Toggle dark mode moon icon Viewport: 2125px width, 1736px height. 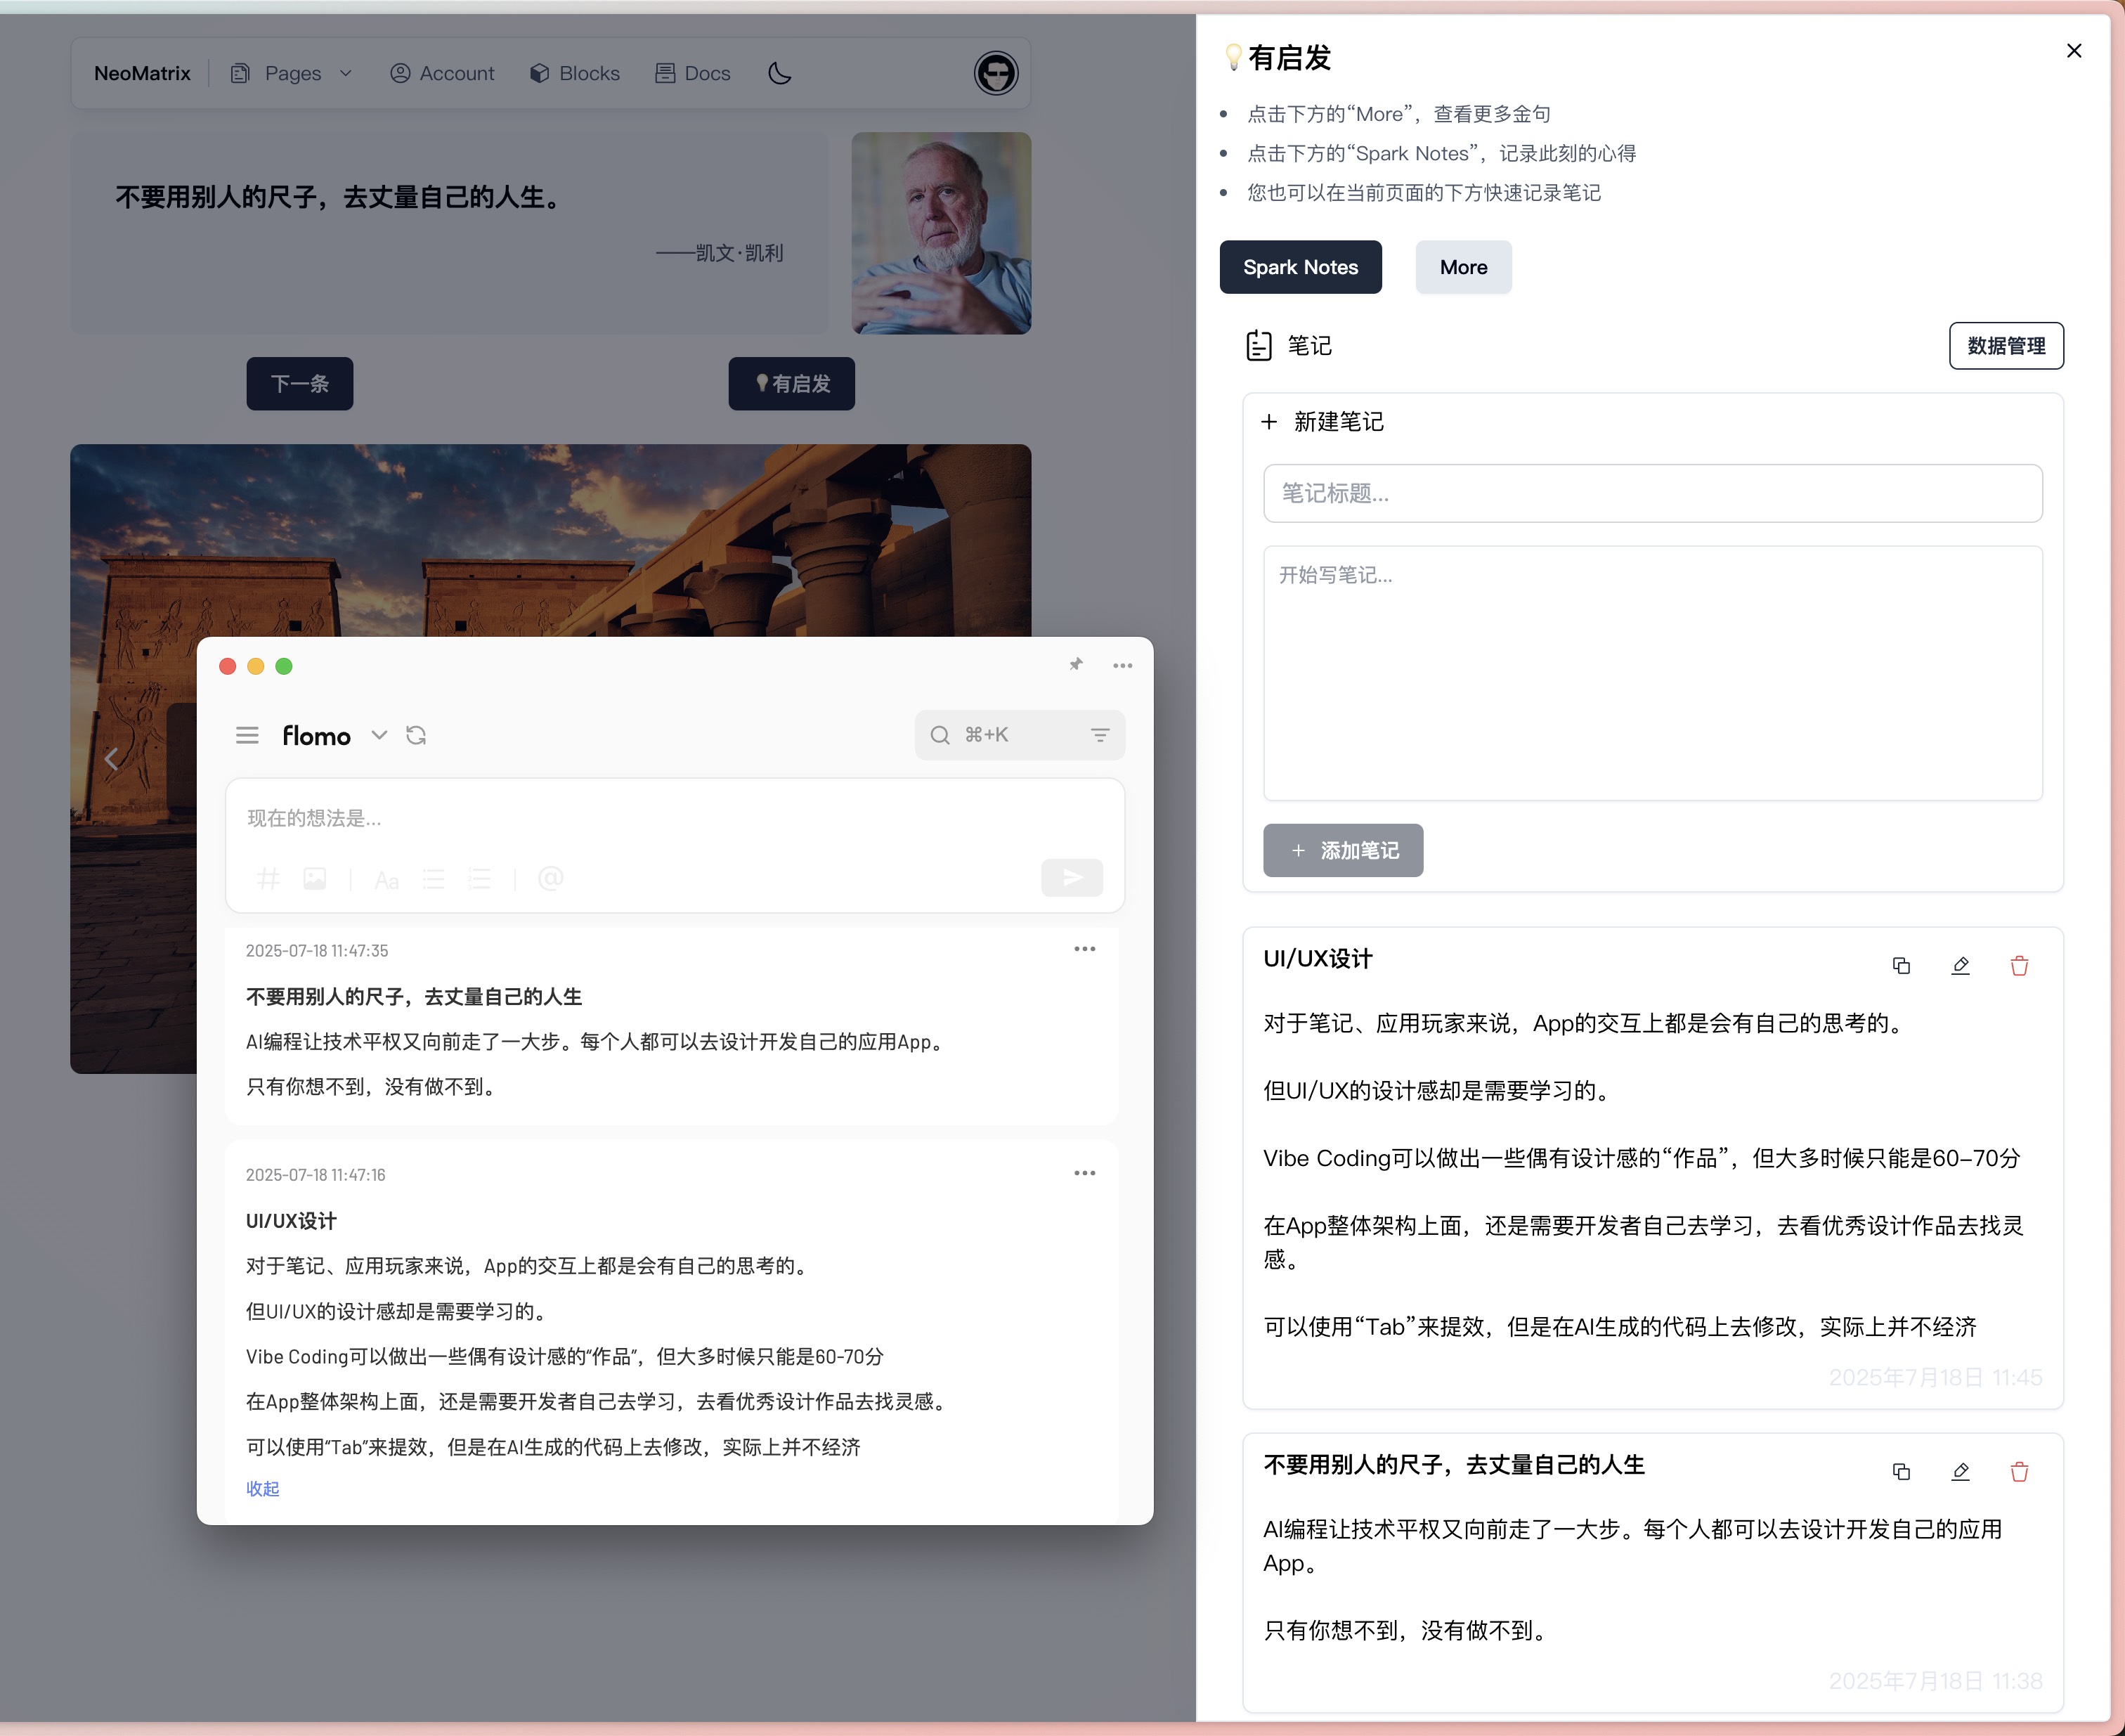pos(779,73)
